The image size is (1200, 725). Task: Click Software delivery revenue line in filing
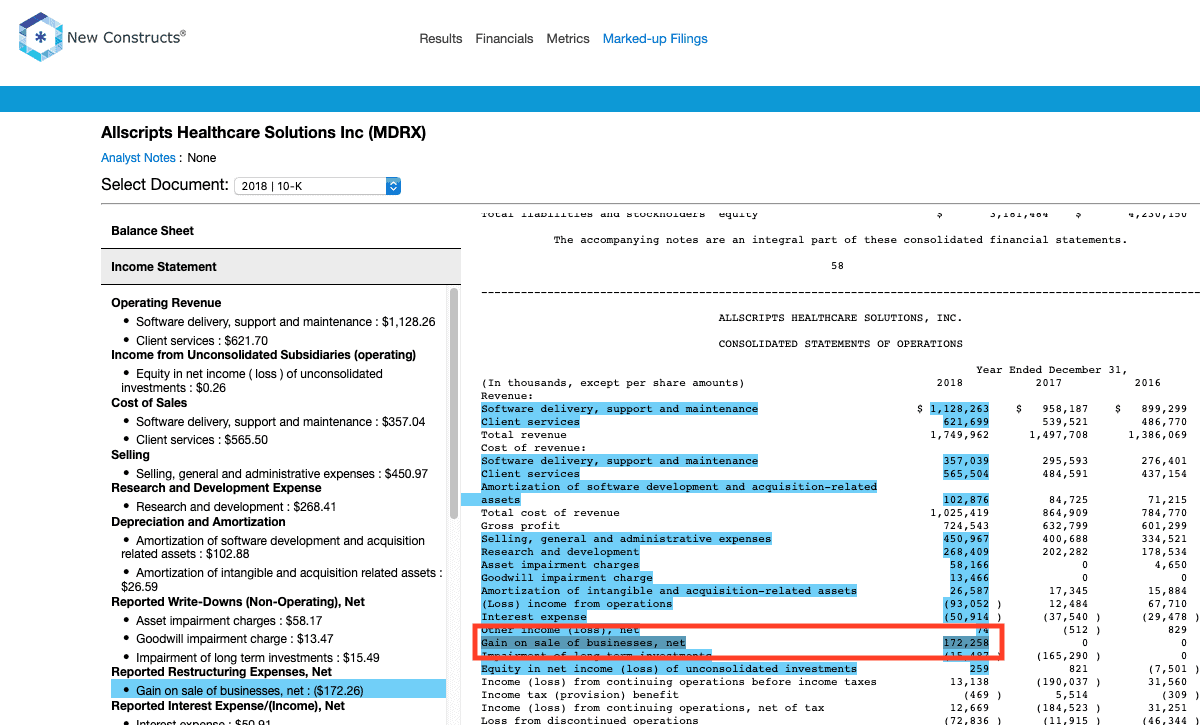pyautogui.click(x=619, y=409)
